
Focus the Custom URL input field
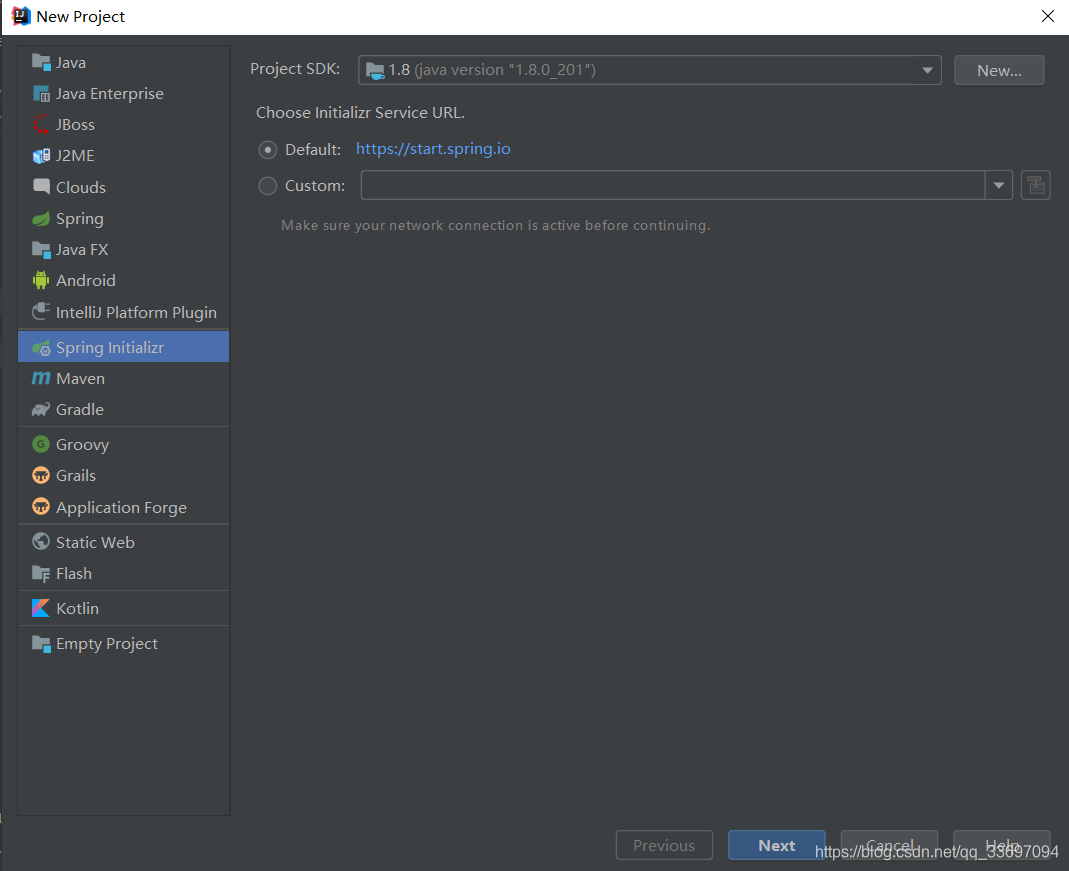(x=672, y=185)
